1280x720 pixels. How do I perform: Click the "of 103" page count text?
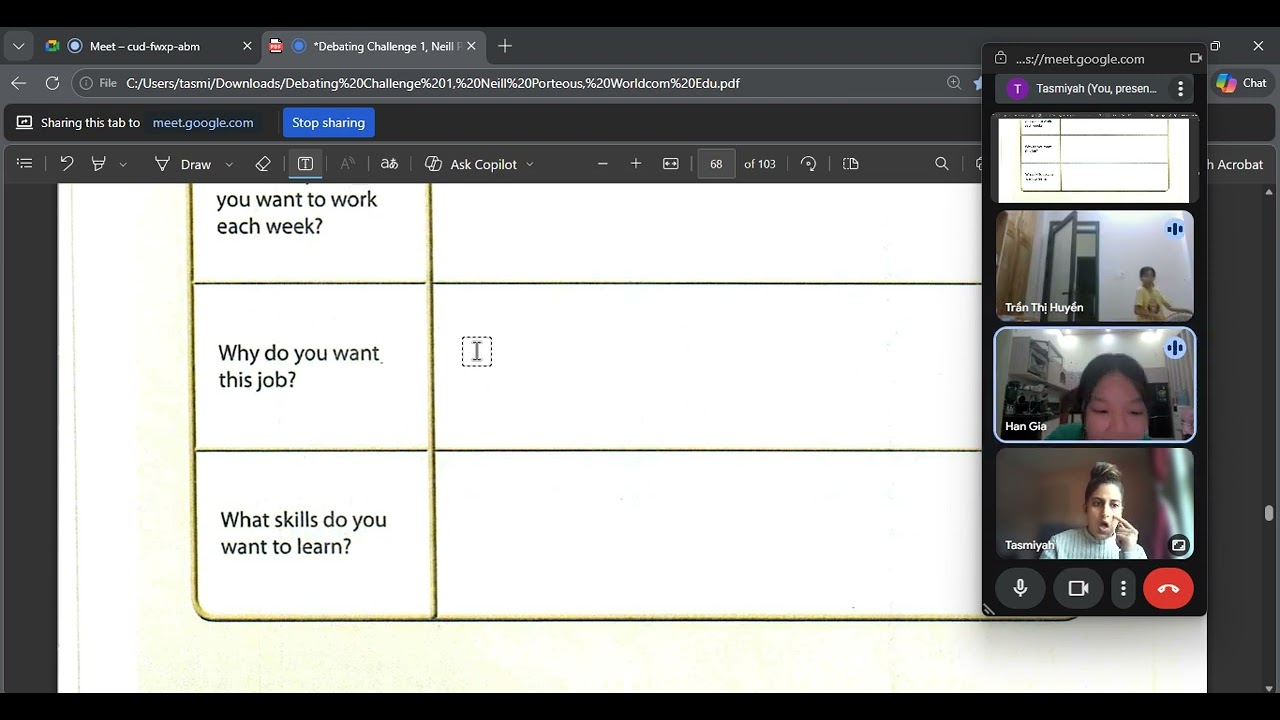(x=760, y=164)
